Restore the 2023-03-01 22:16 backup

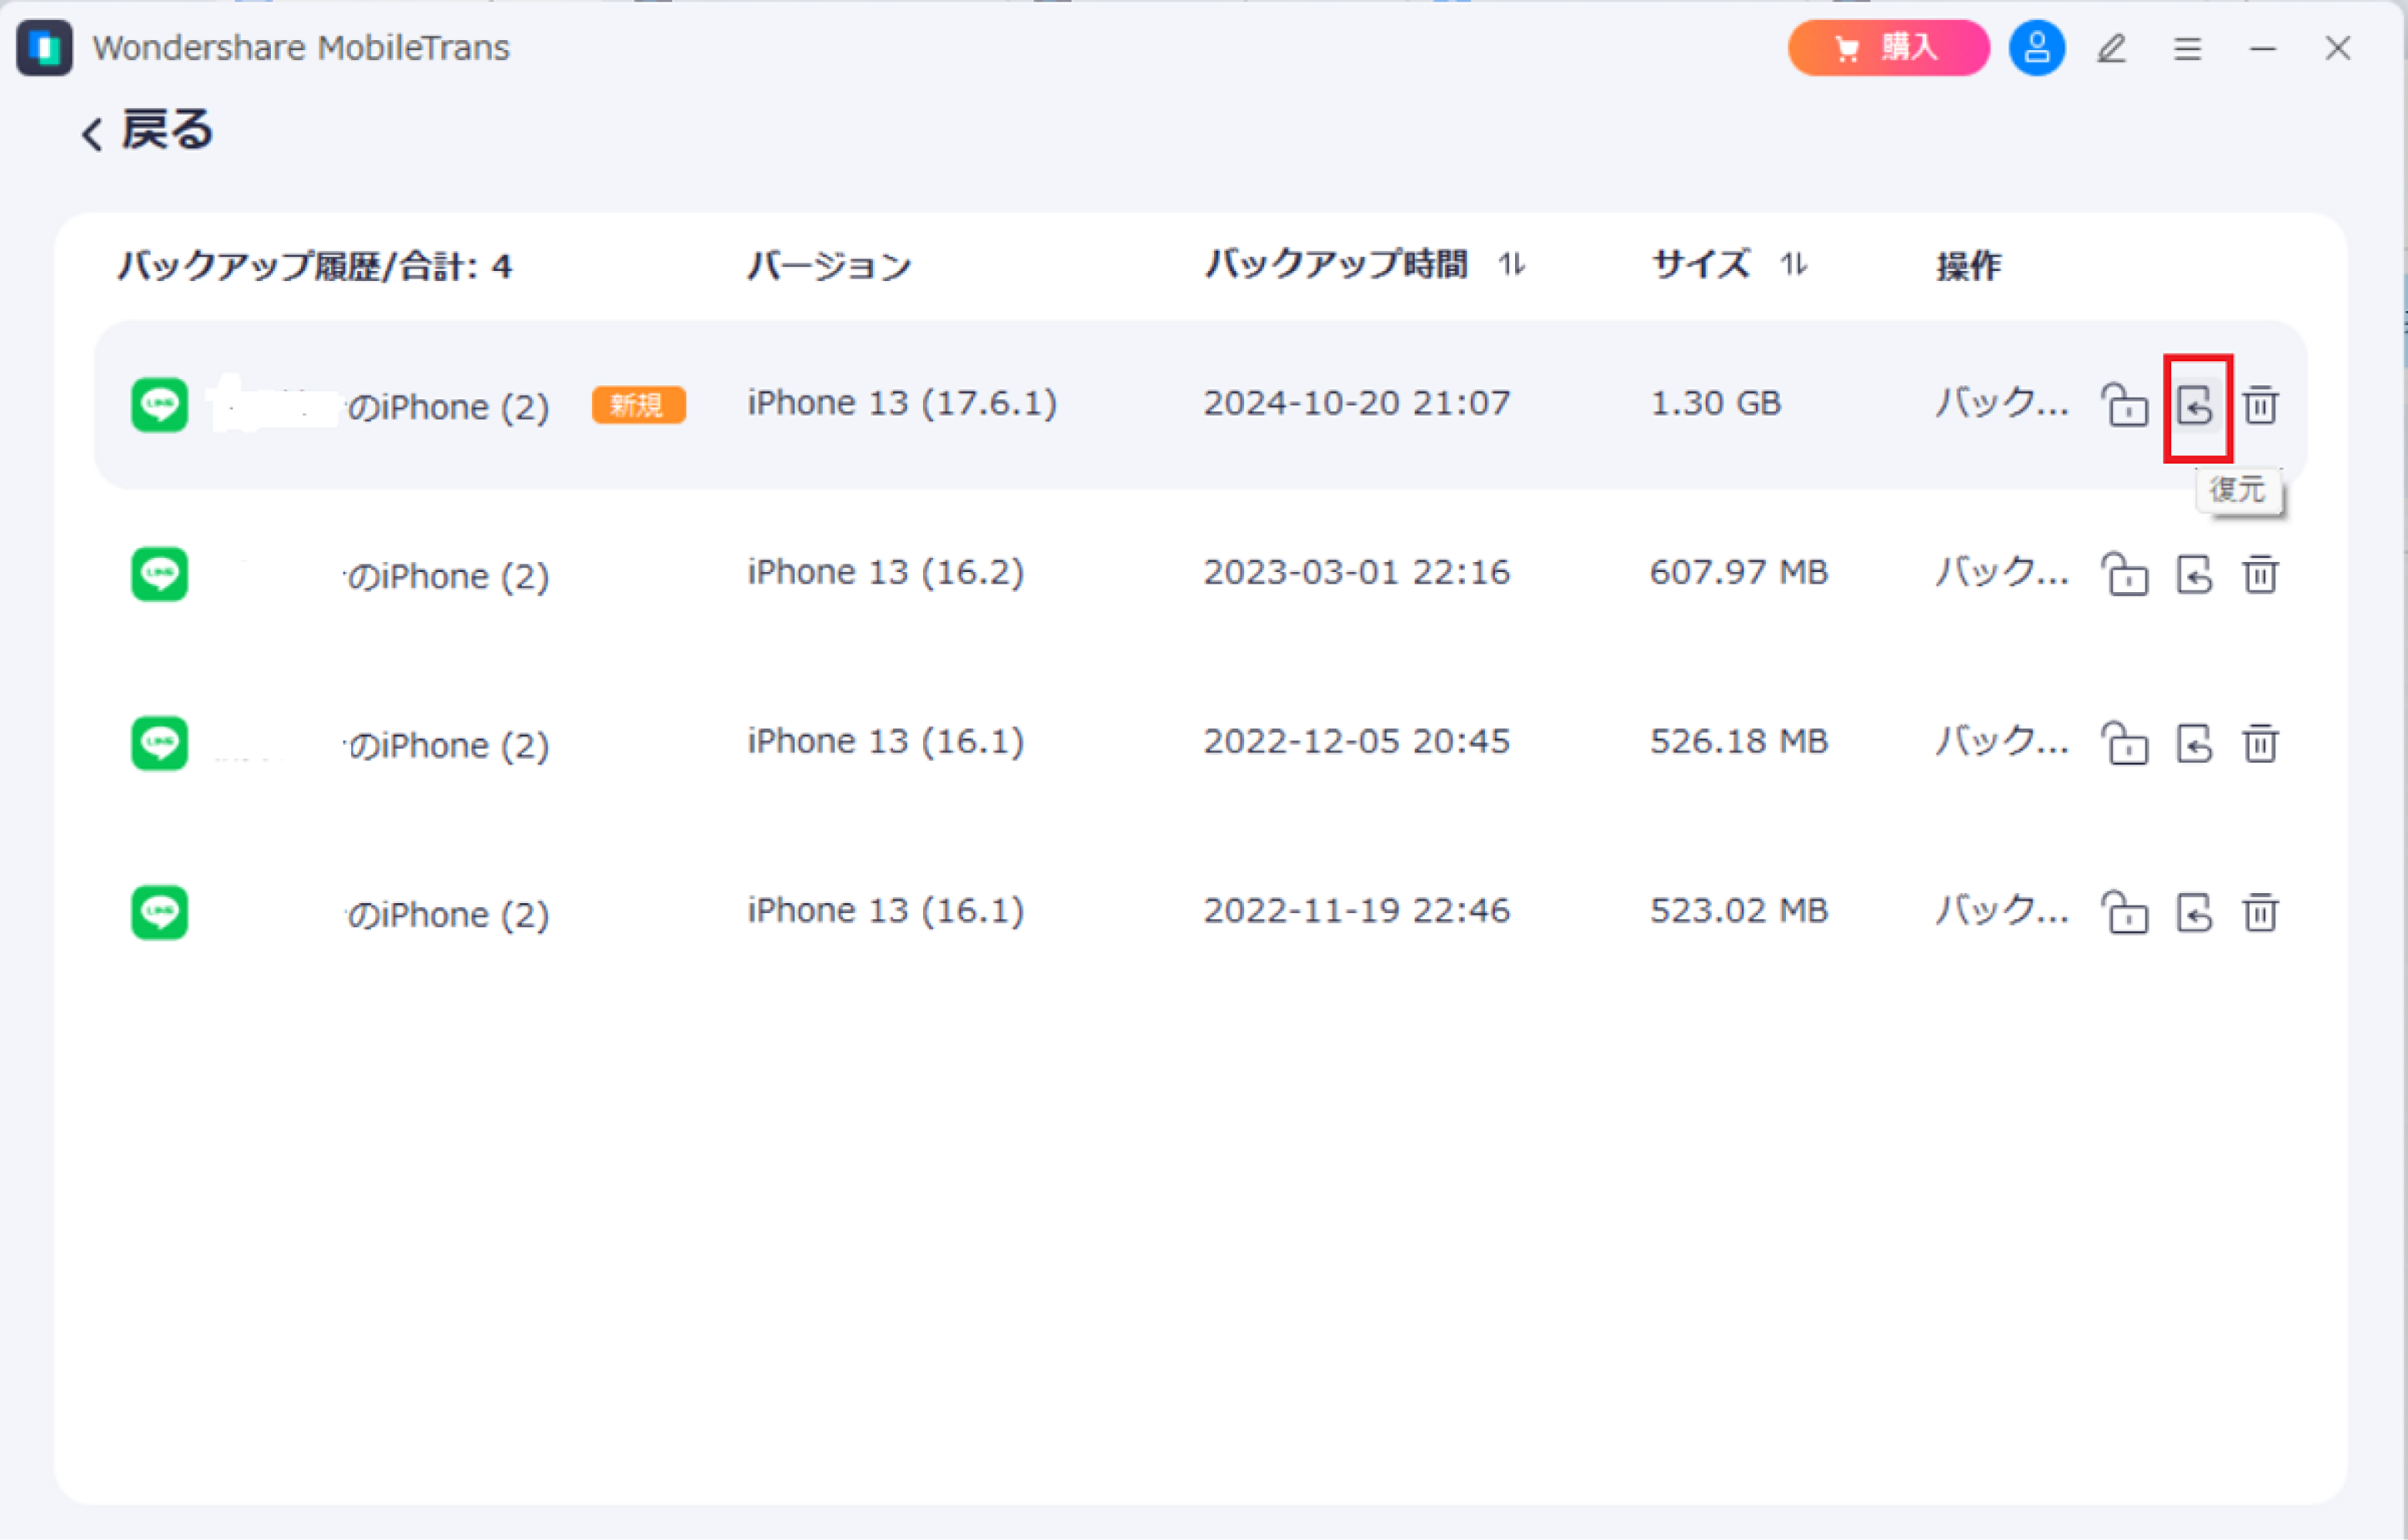point(2194,575)
